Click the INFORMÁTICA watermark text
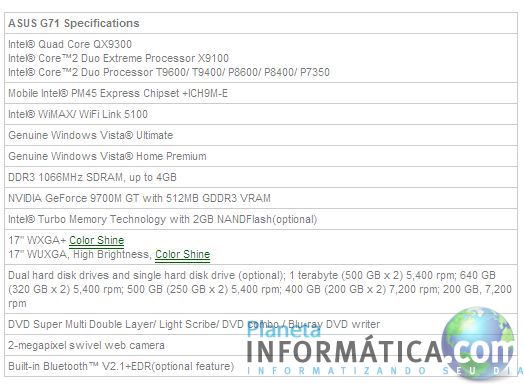The width and height of the screenshot is (524, 384). [345, 352]
